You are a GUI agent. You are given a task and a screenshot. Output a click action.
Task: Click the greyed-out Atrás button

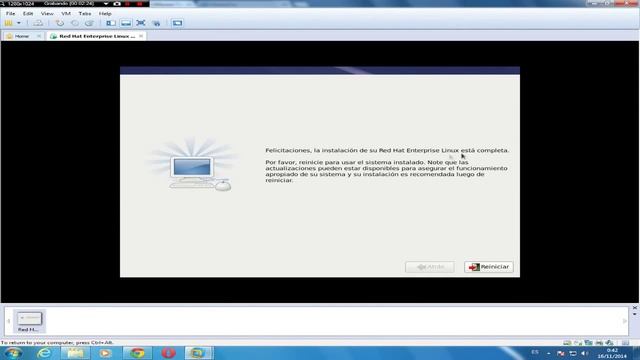pyautogui.click(x=430, y=267)
